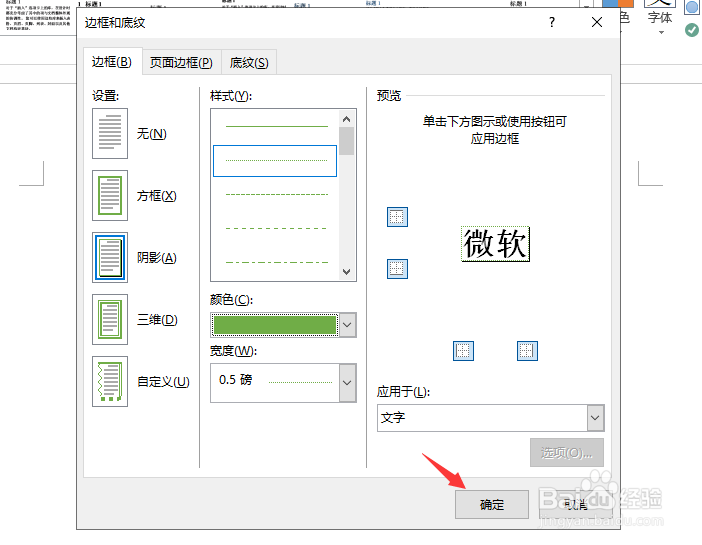Click the 微软 preview sample text

[x=495, y=244]
